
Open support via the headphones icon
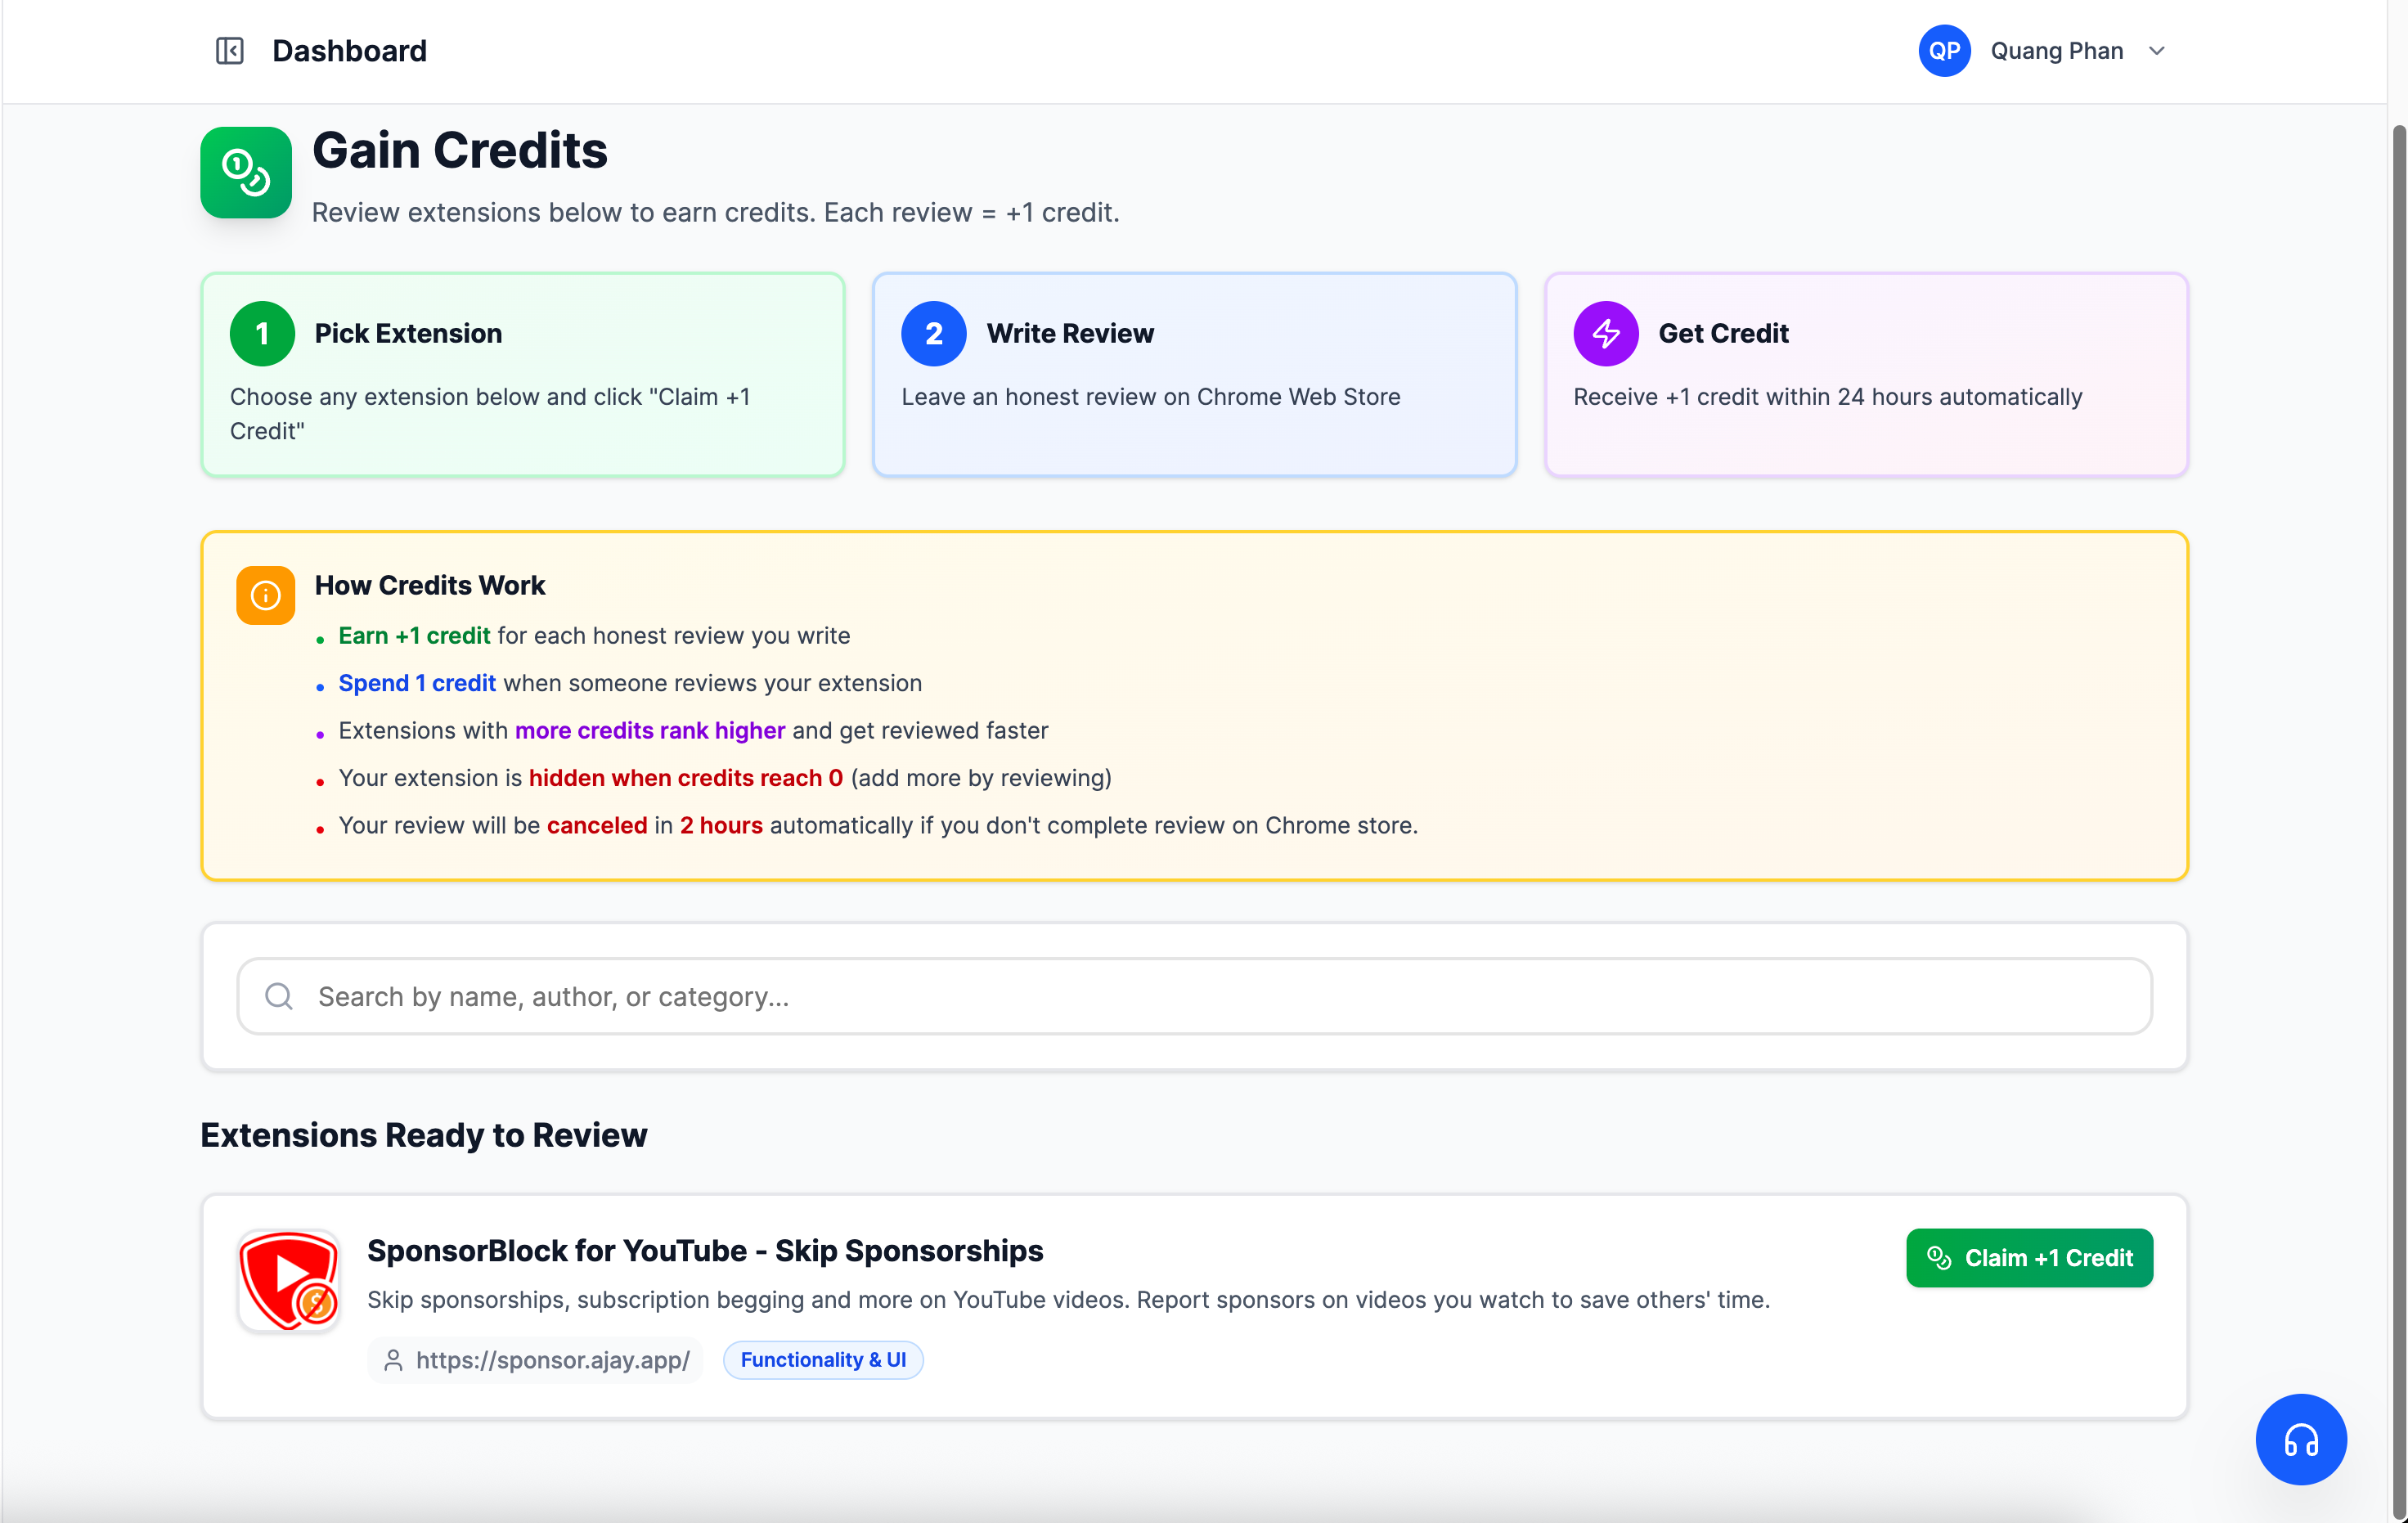2301,1439
